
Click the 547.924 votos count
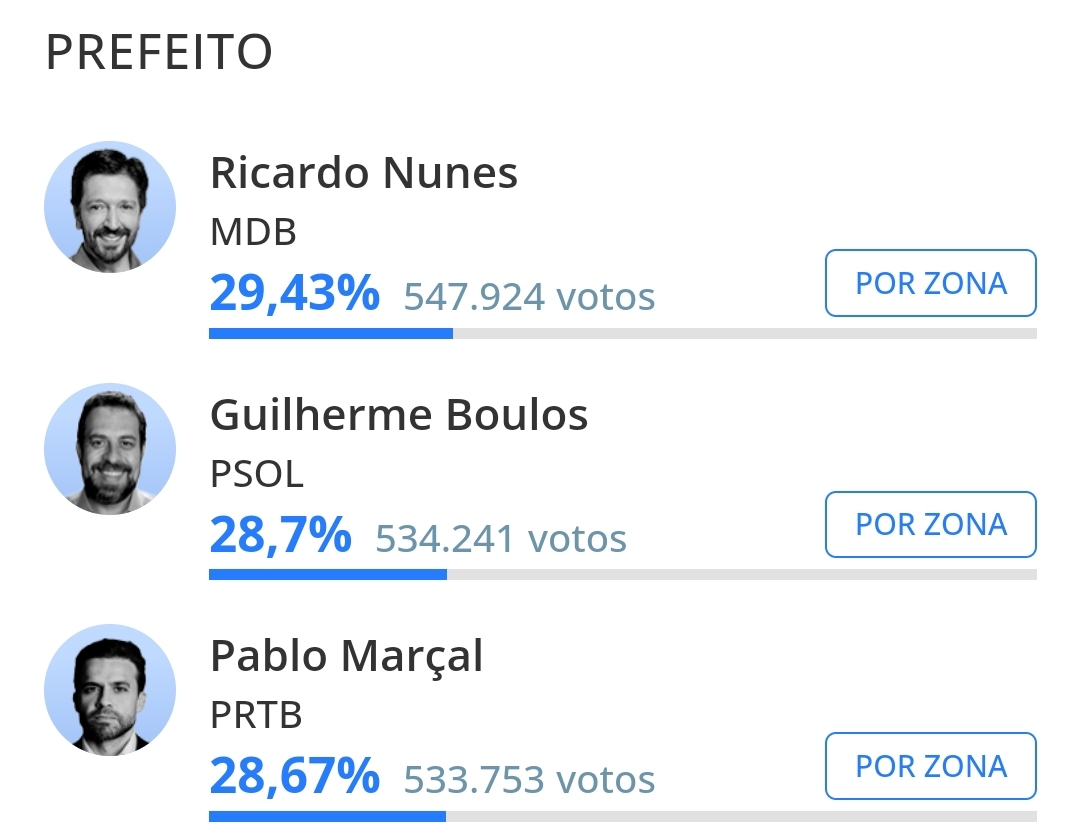pos(529,297)
